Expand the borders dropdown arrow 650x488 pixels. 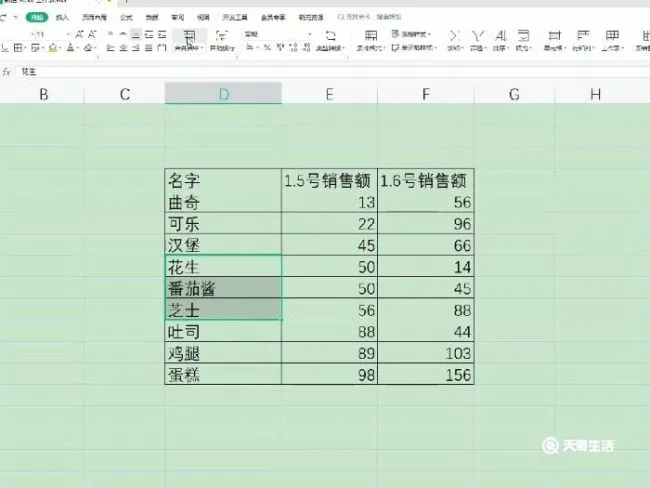tap(25, 49)
